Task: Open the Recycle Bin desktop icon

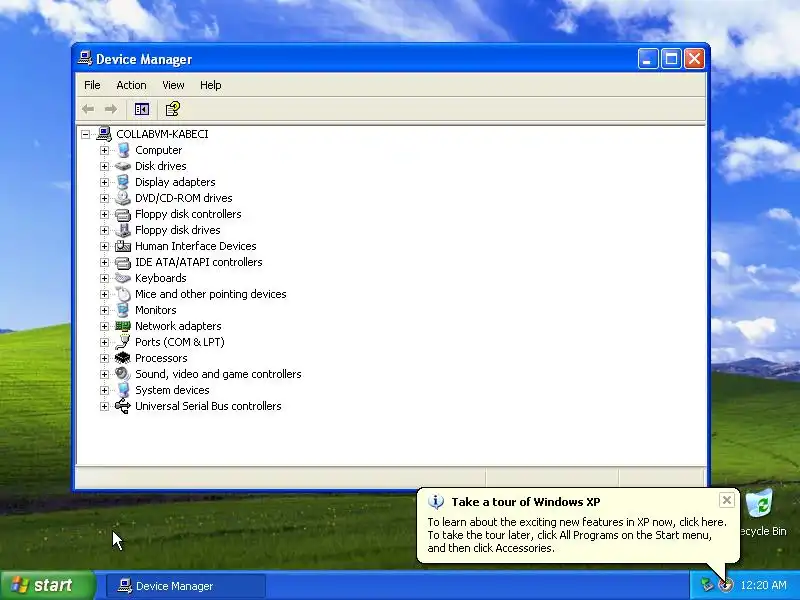Action: pyautogui.click(x=759, y=504)
